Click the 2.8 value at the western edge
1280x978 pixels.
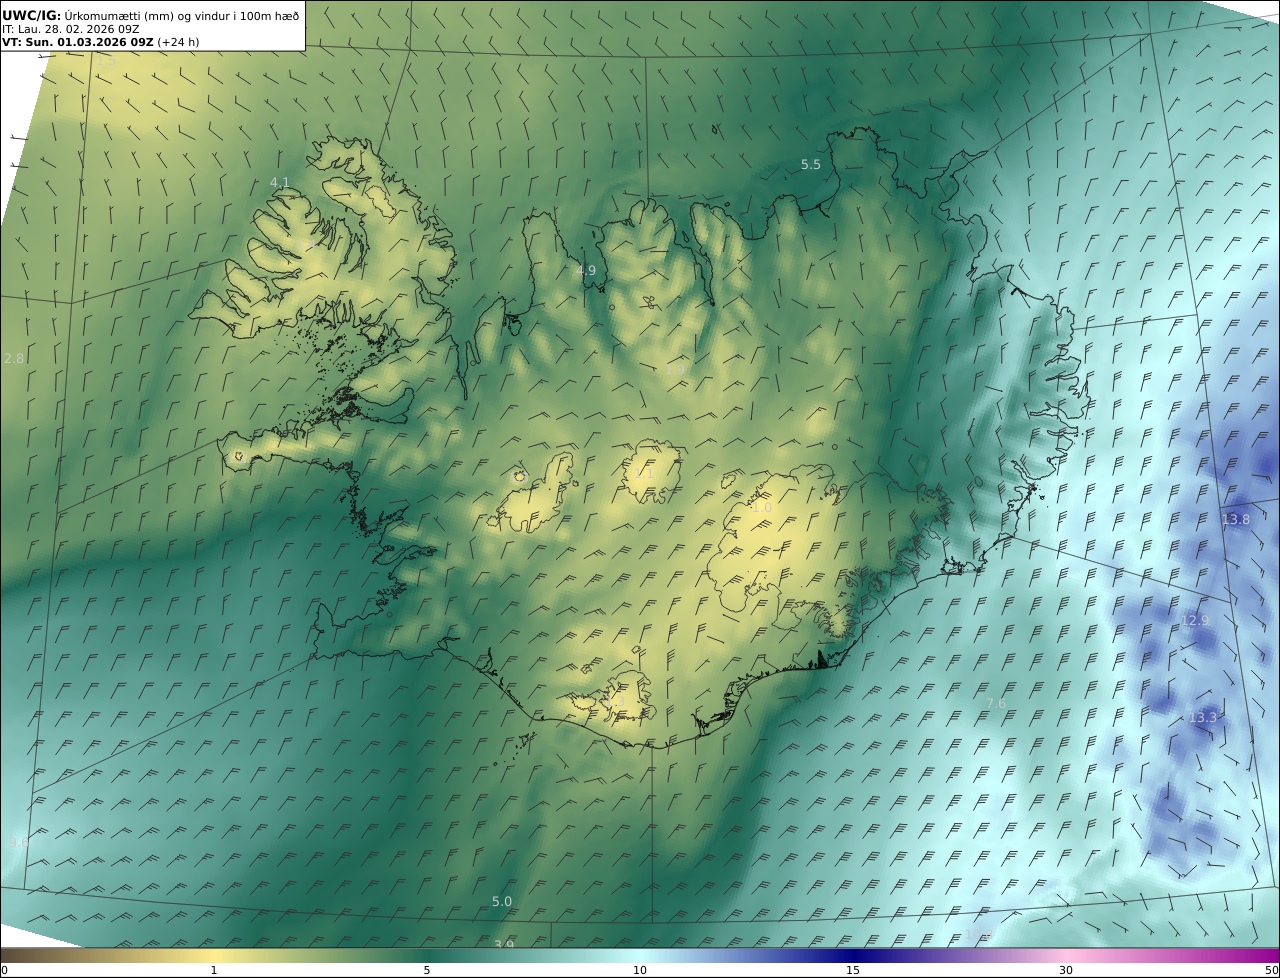click(x=14, y=358)
